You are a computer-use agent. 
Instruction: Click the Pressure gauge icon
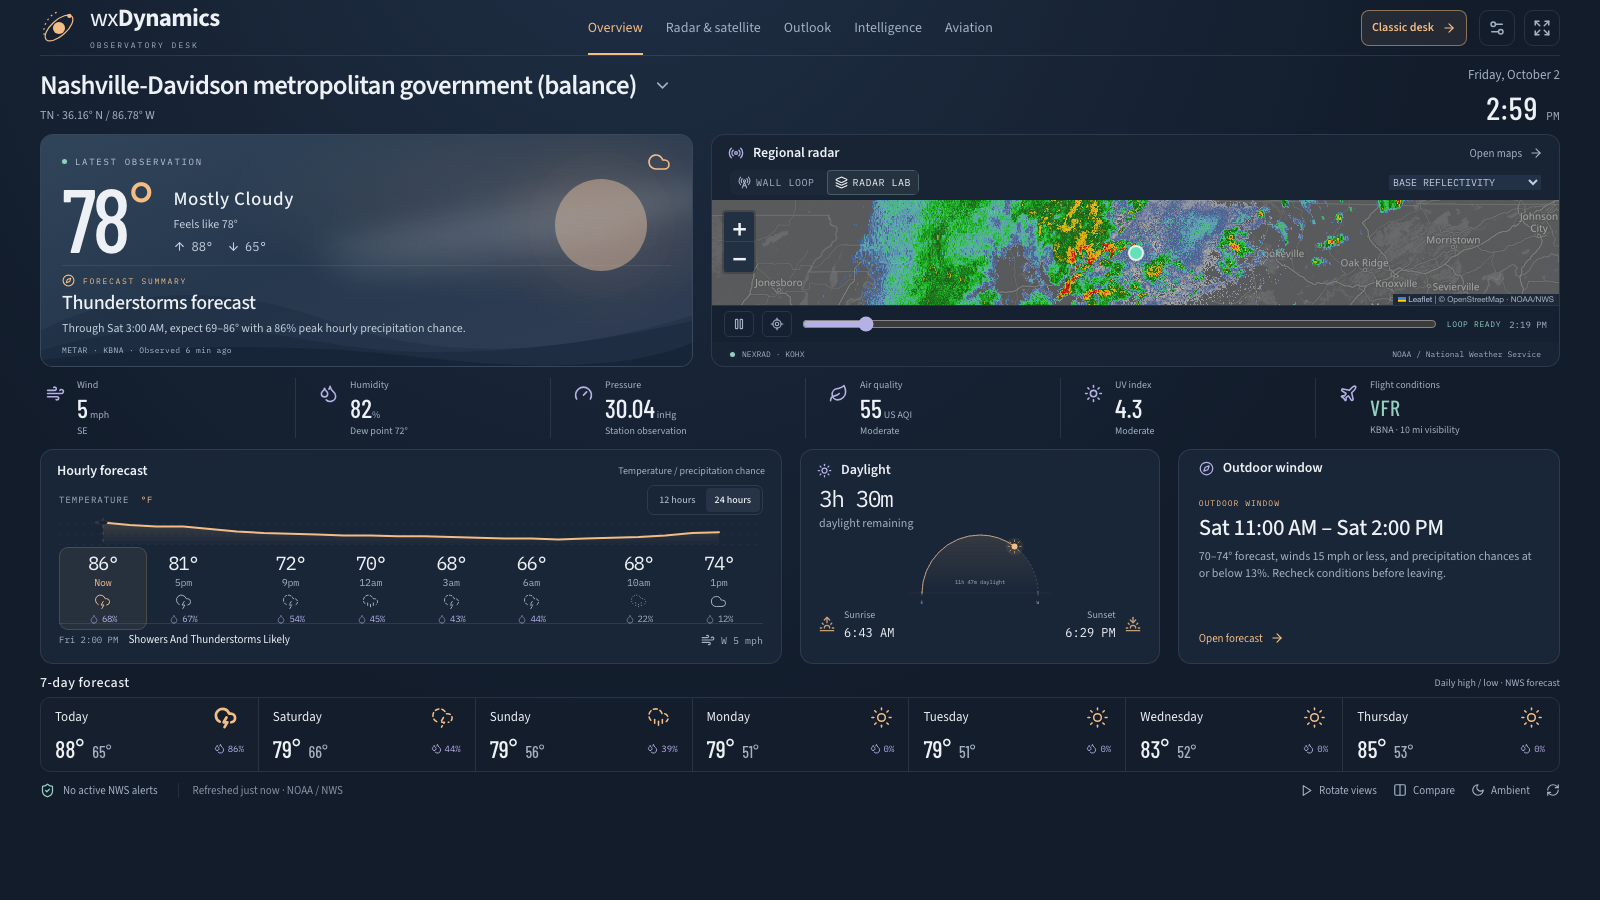(x=583, y=393)
